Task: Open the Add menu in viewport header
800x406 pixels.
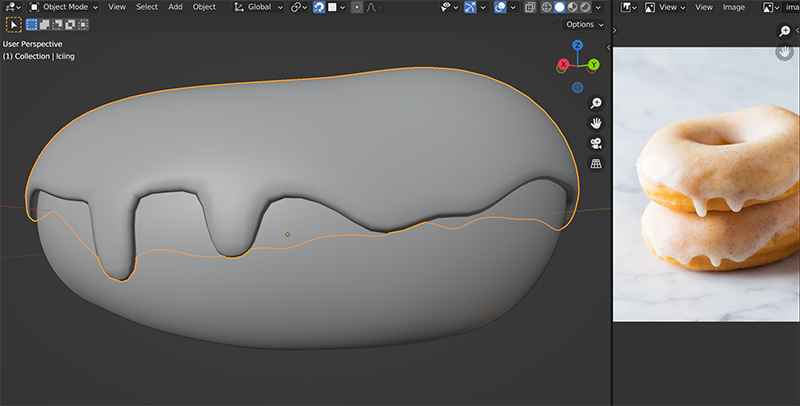Action: [x=175, y=7]
